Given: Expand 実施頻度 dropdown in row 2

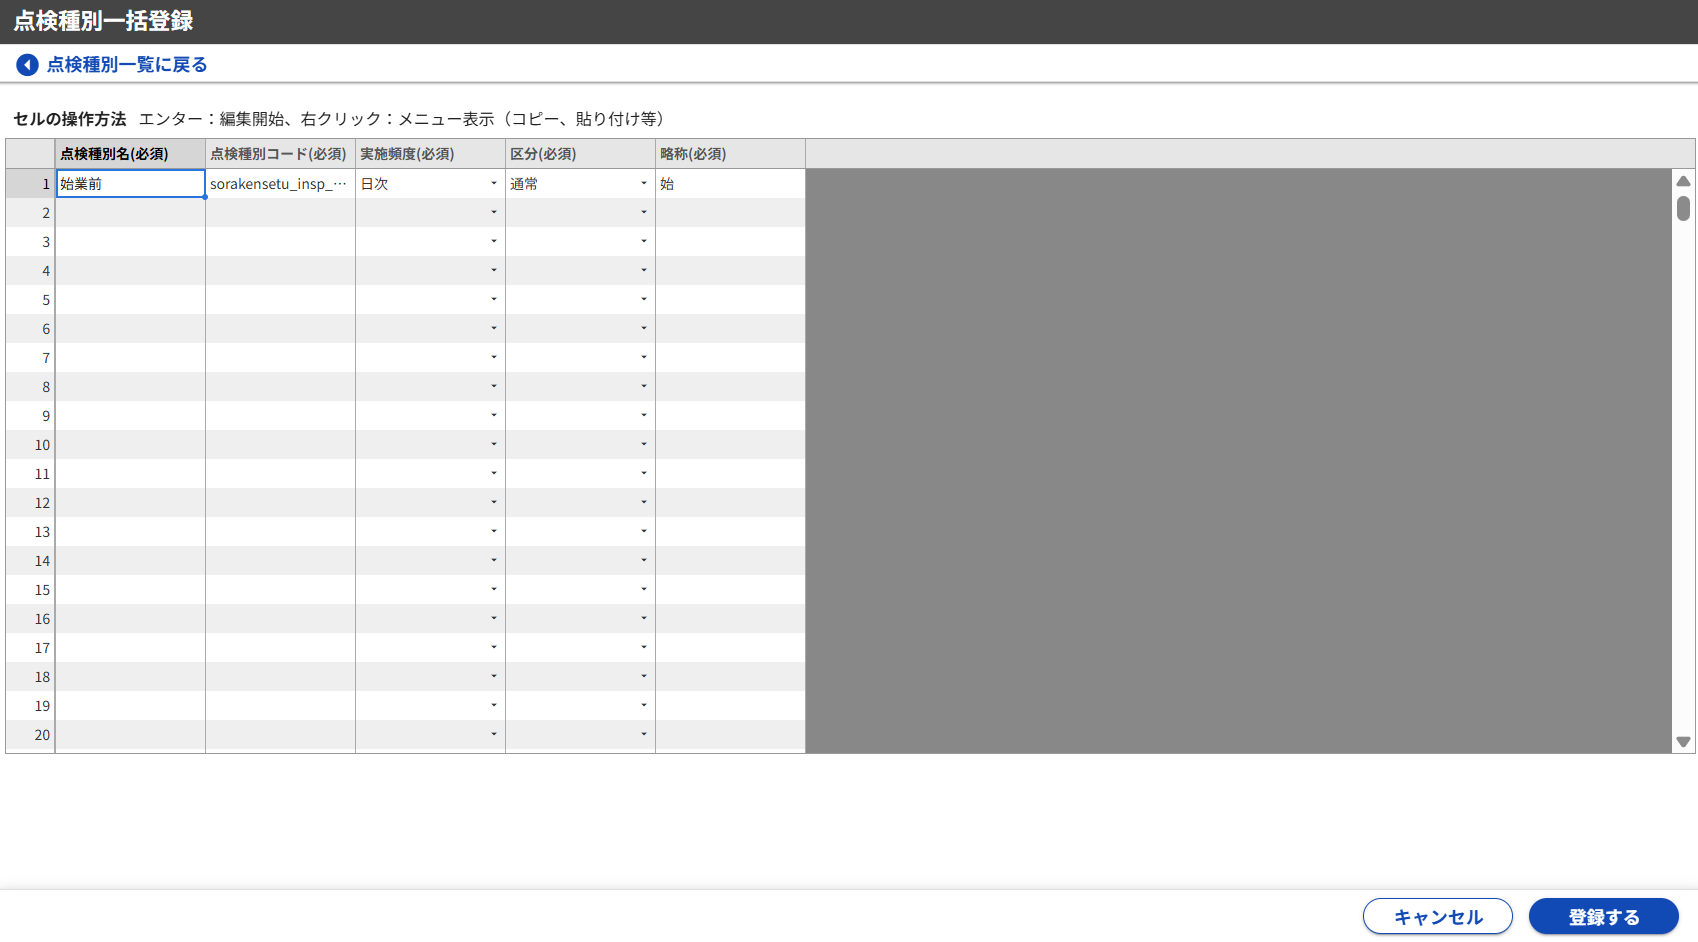Looking at the screenshot, I should (x=493, y=213).
